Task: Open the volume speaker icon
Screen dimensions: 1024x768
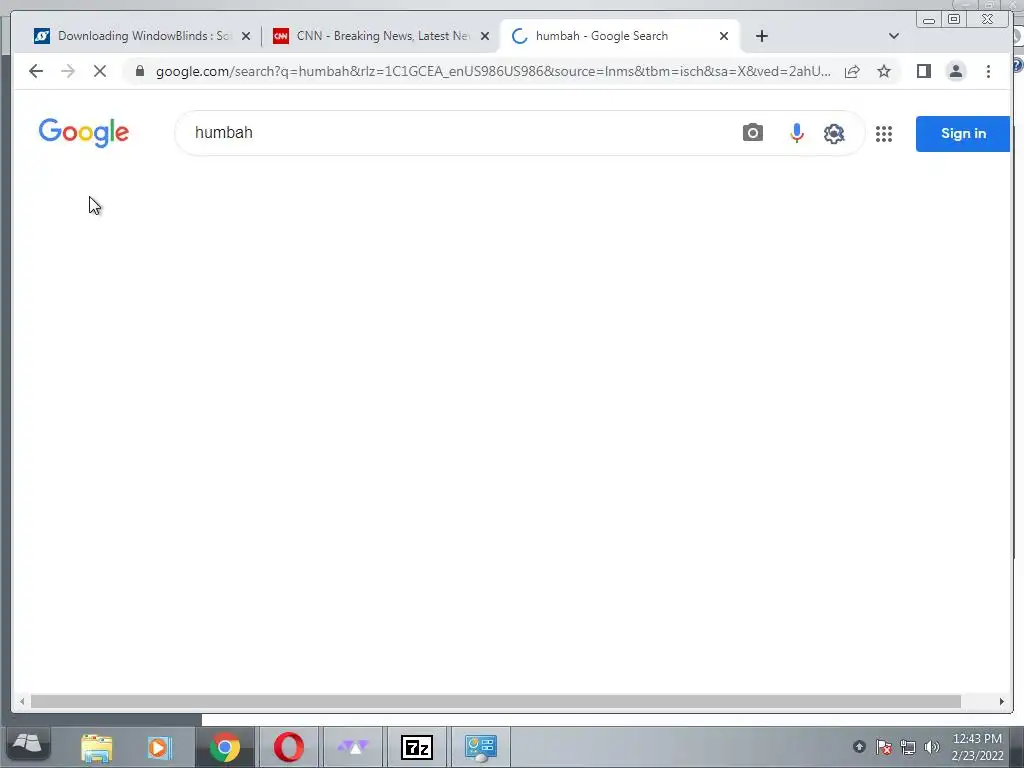Action: coord(932,746)
